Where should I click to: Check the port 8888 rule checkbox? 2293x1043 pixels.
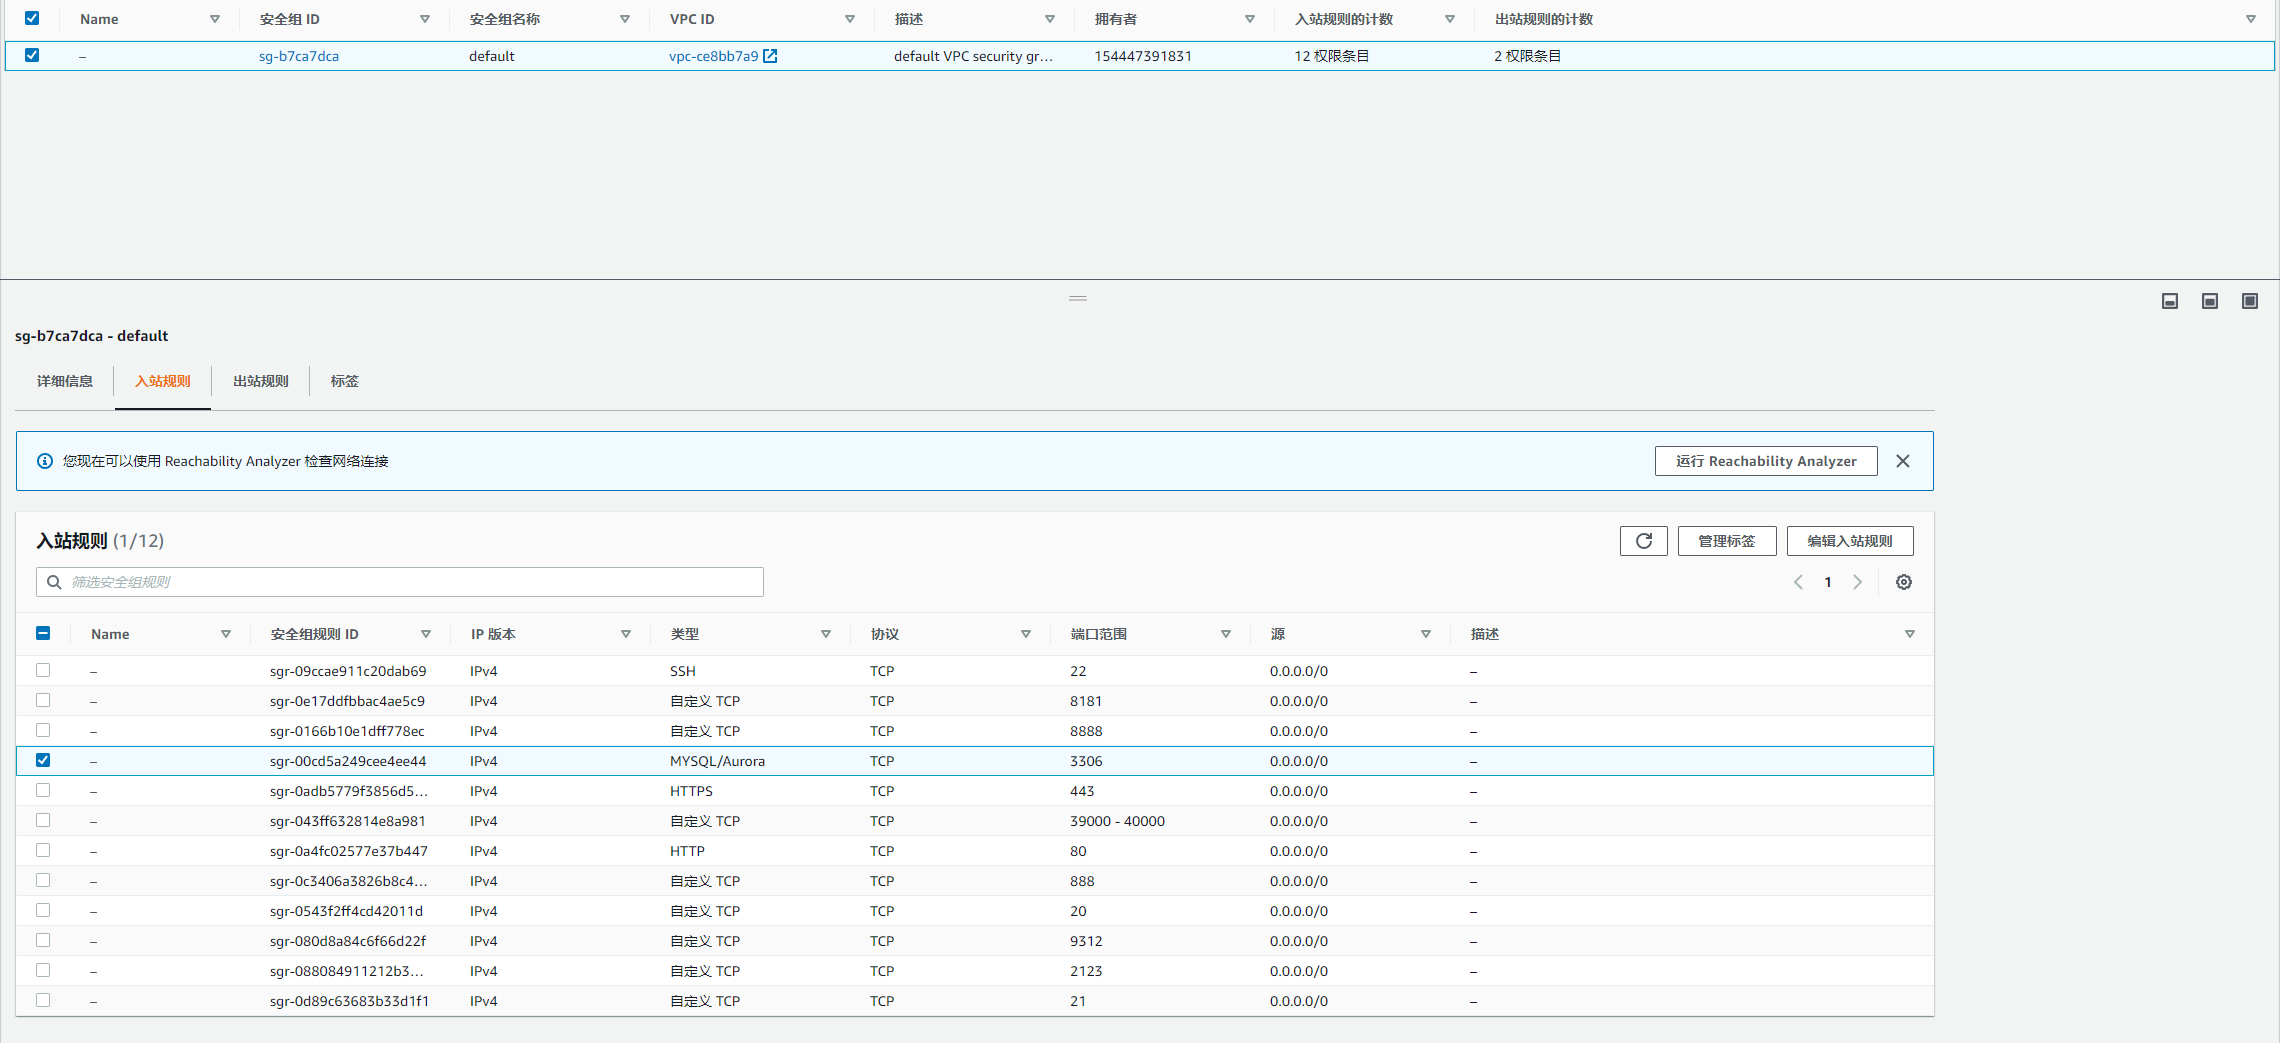point(43,730)
